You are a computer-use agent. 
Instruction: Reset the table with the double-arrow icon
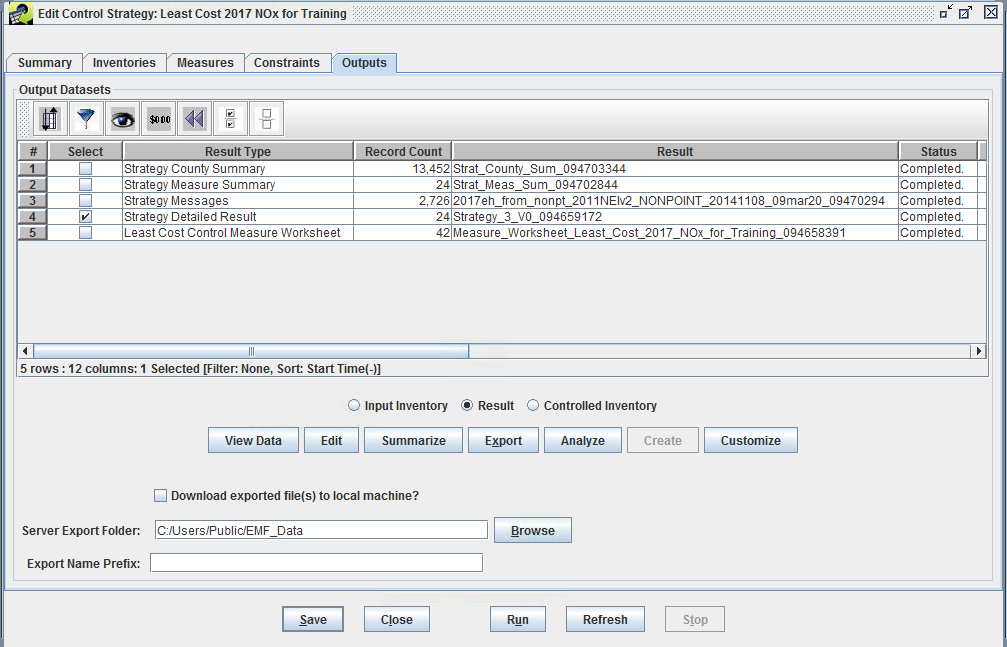[193, 118]
